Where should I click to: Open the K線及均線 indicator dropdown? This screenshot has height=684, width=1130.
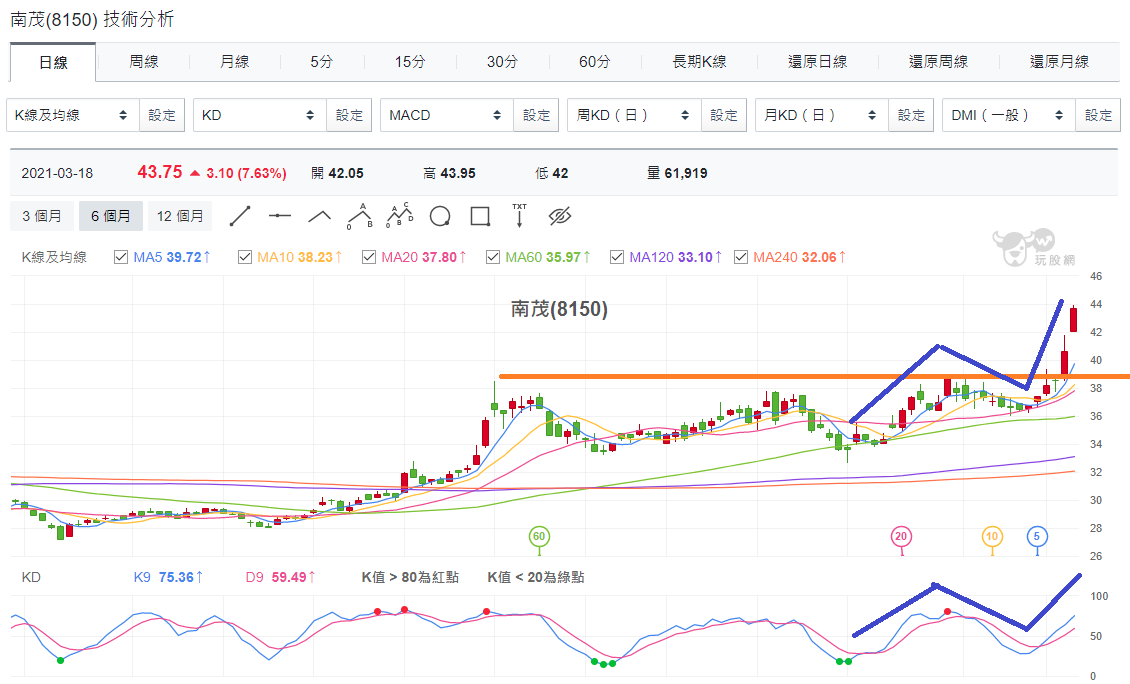click(x=73, y=115)
